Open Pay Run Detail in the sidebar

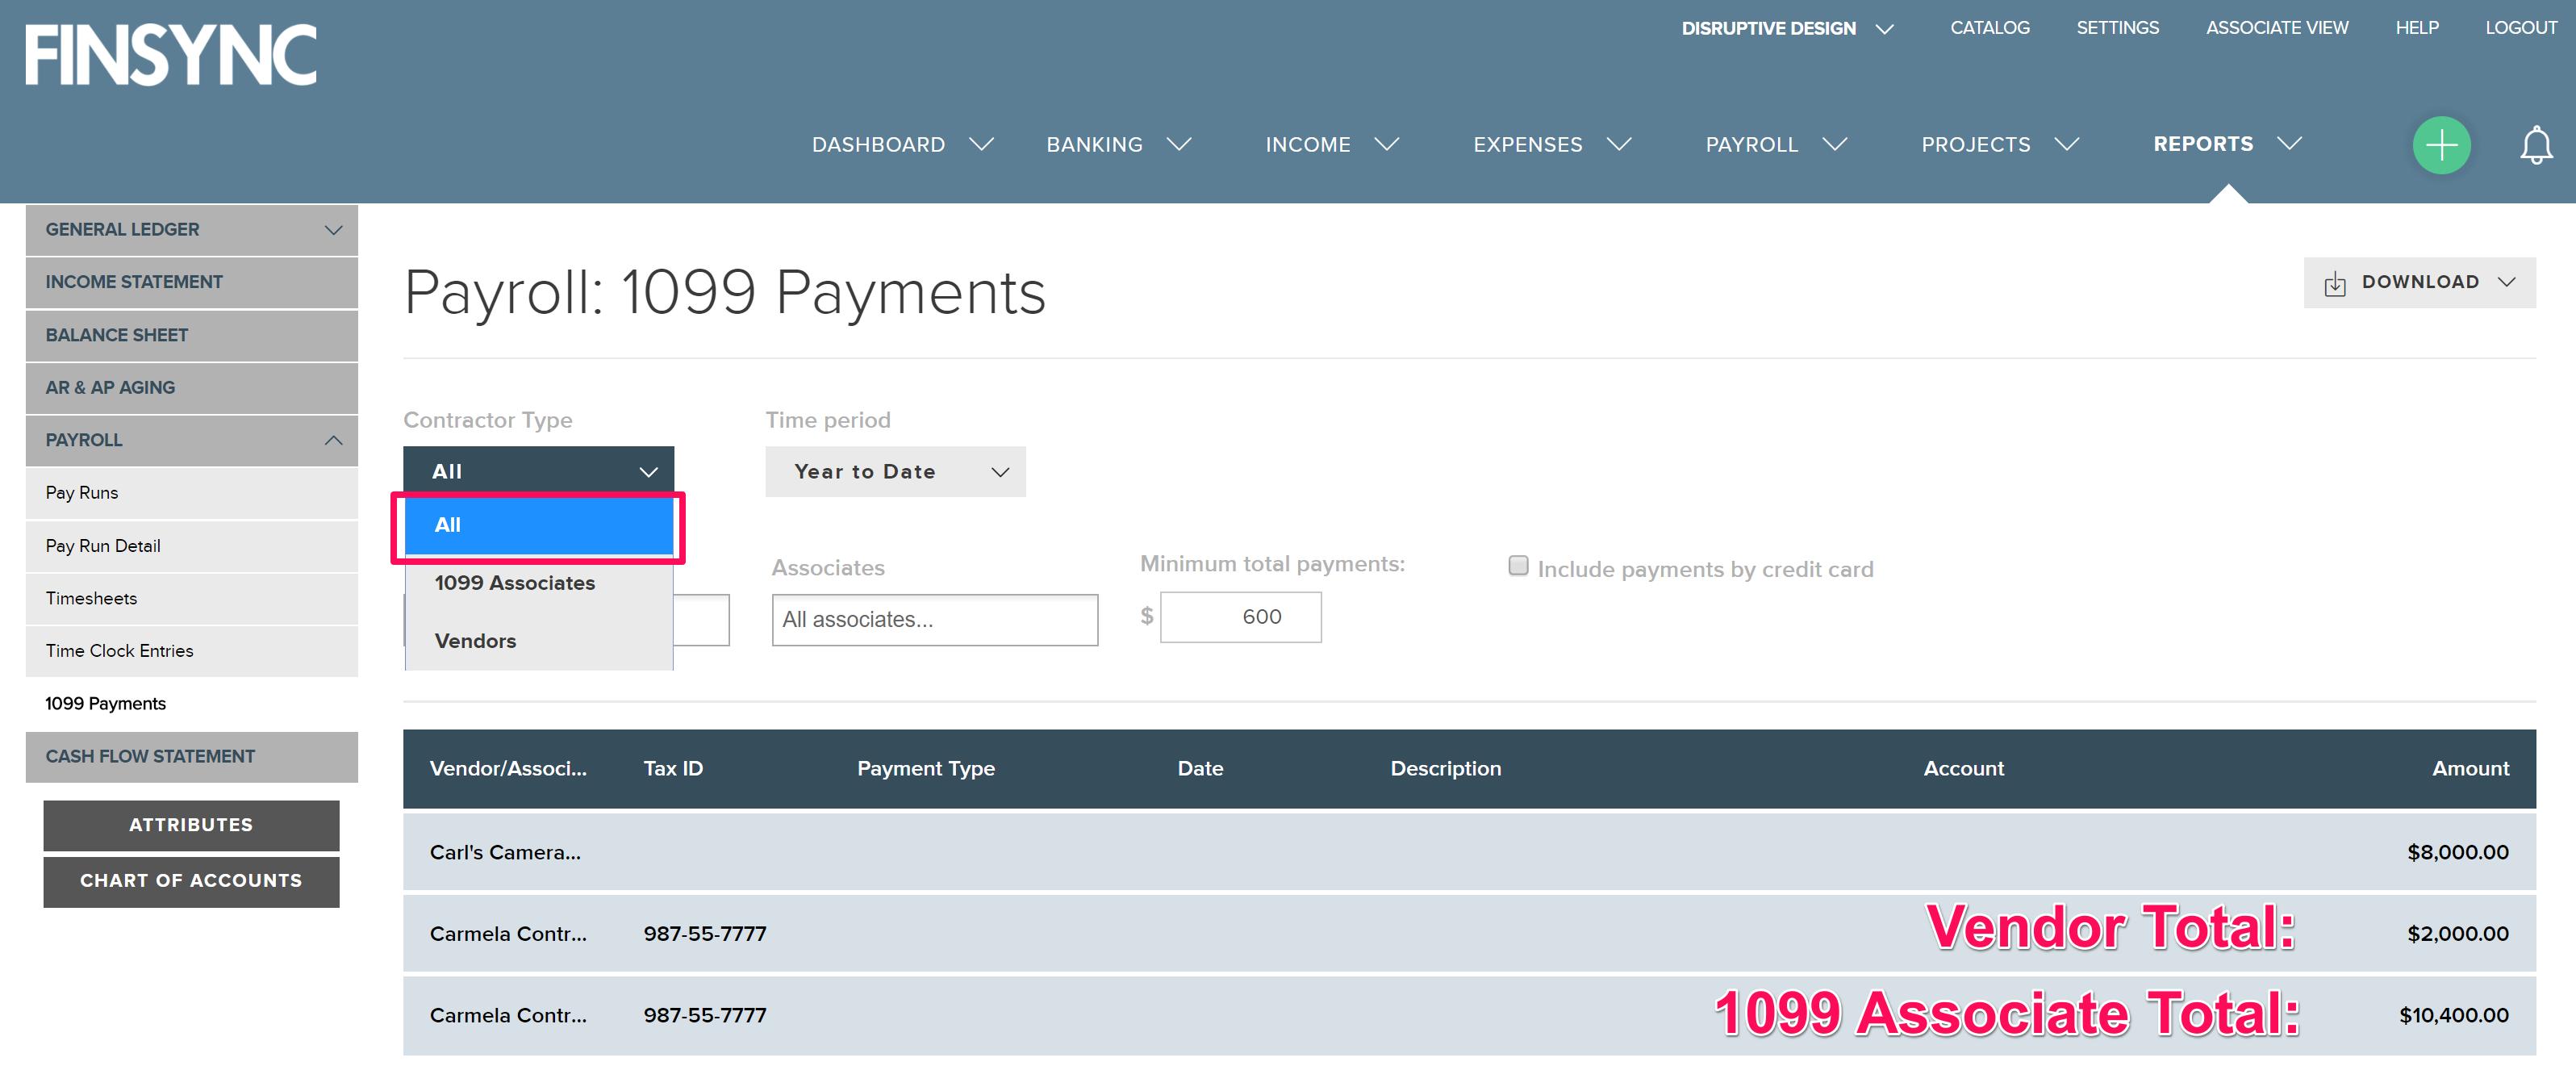coord(191,546)
